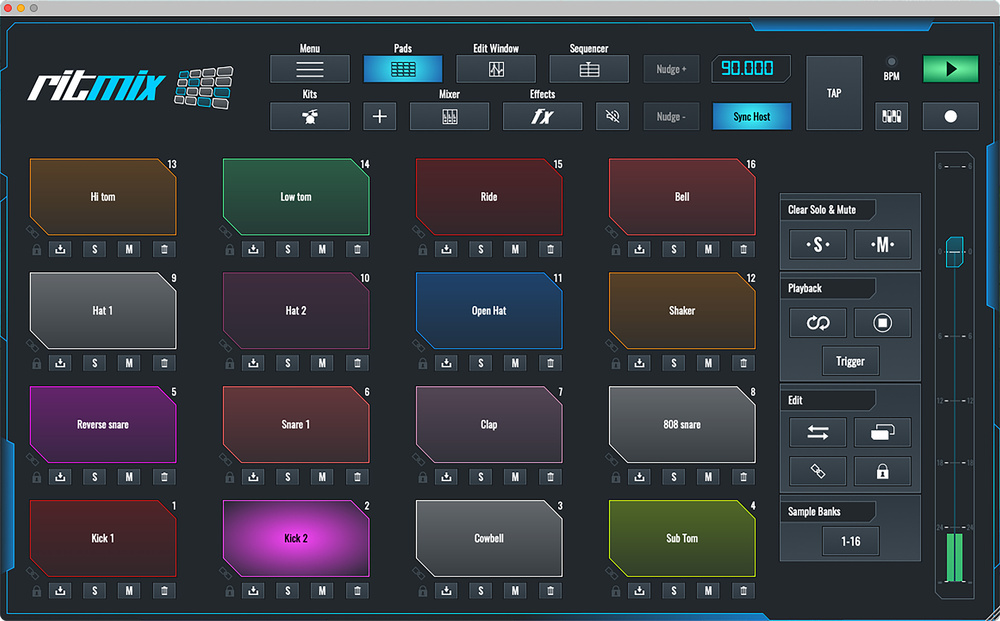Toggle Sync Host on or off
Screen dimensions: 1000x621
(751, 117)
